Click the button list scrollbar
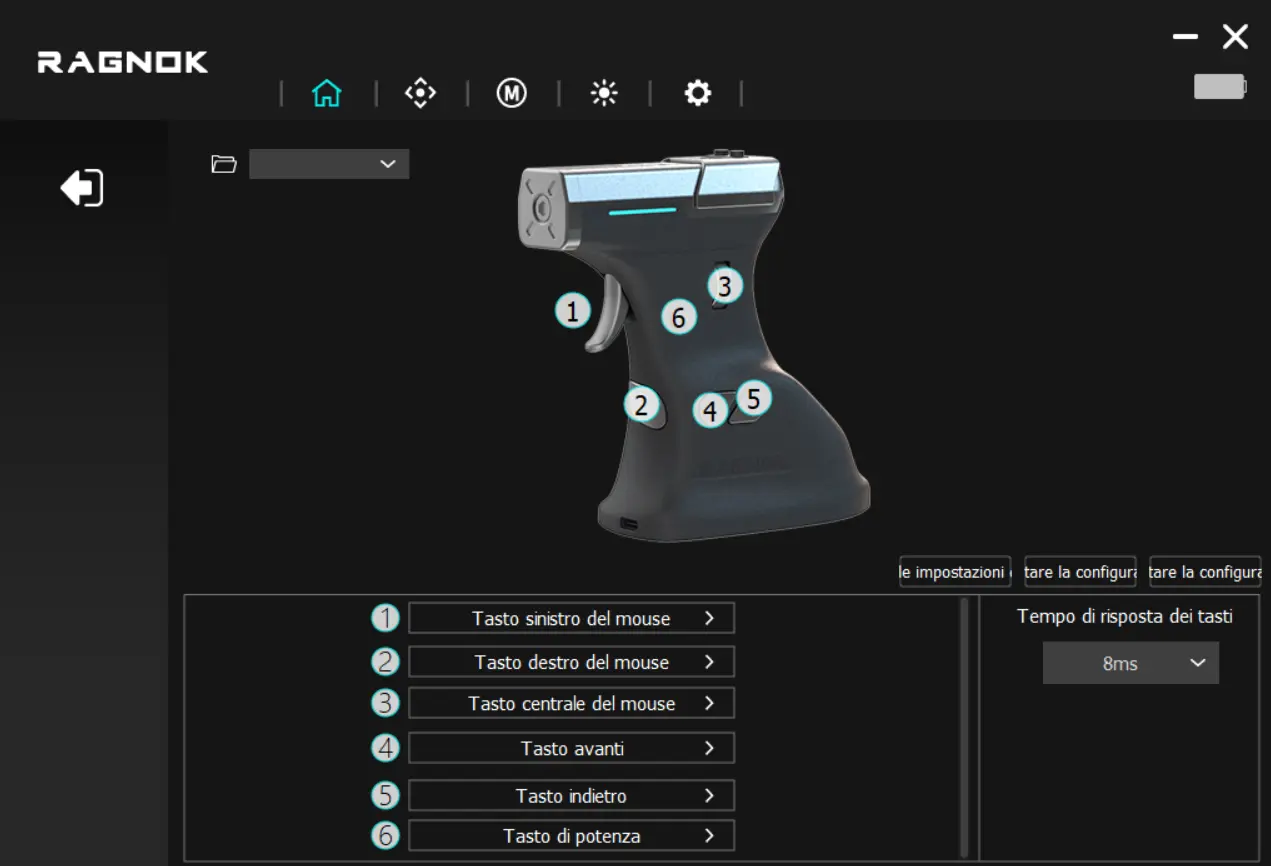This screenshot has width=1271, height=866. pos(964,726)
